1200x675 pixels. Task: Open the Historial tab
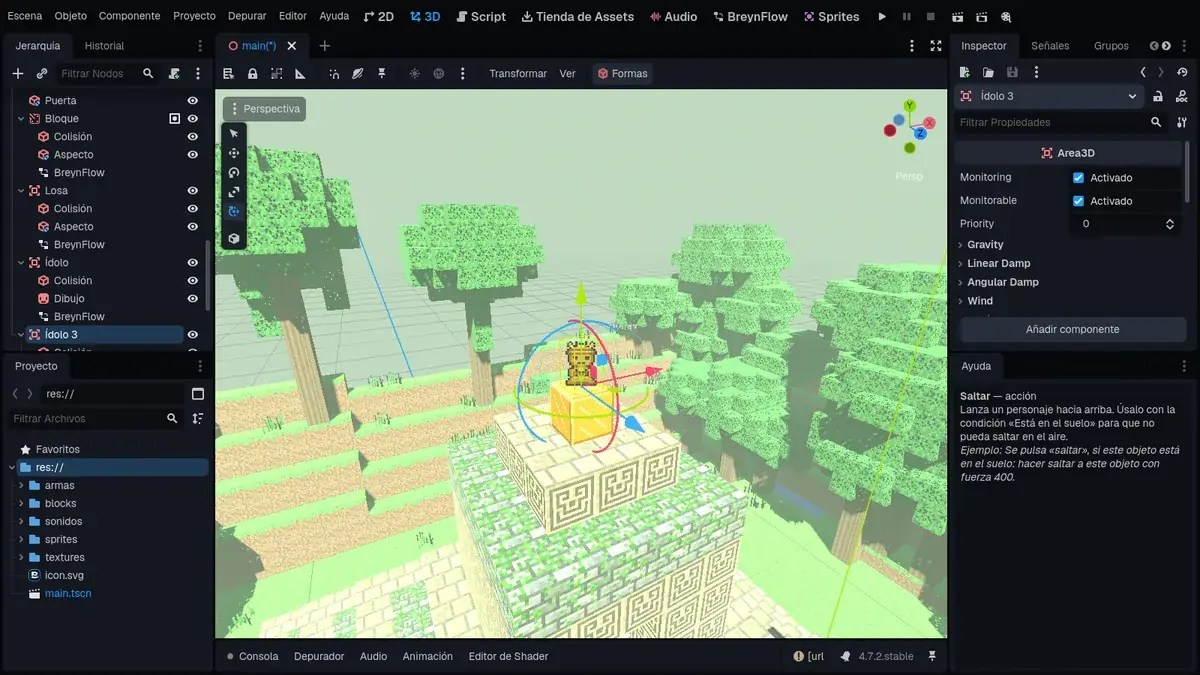(104, 46)
